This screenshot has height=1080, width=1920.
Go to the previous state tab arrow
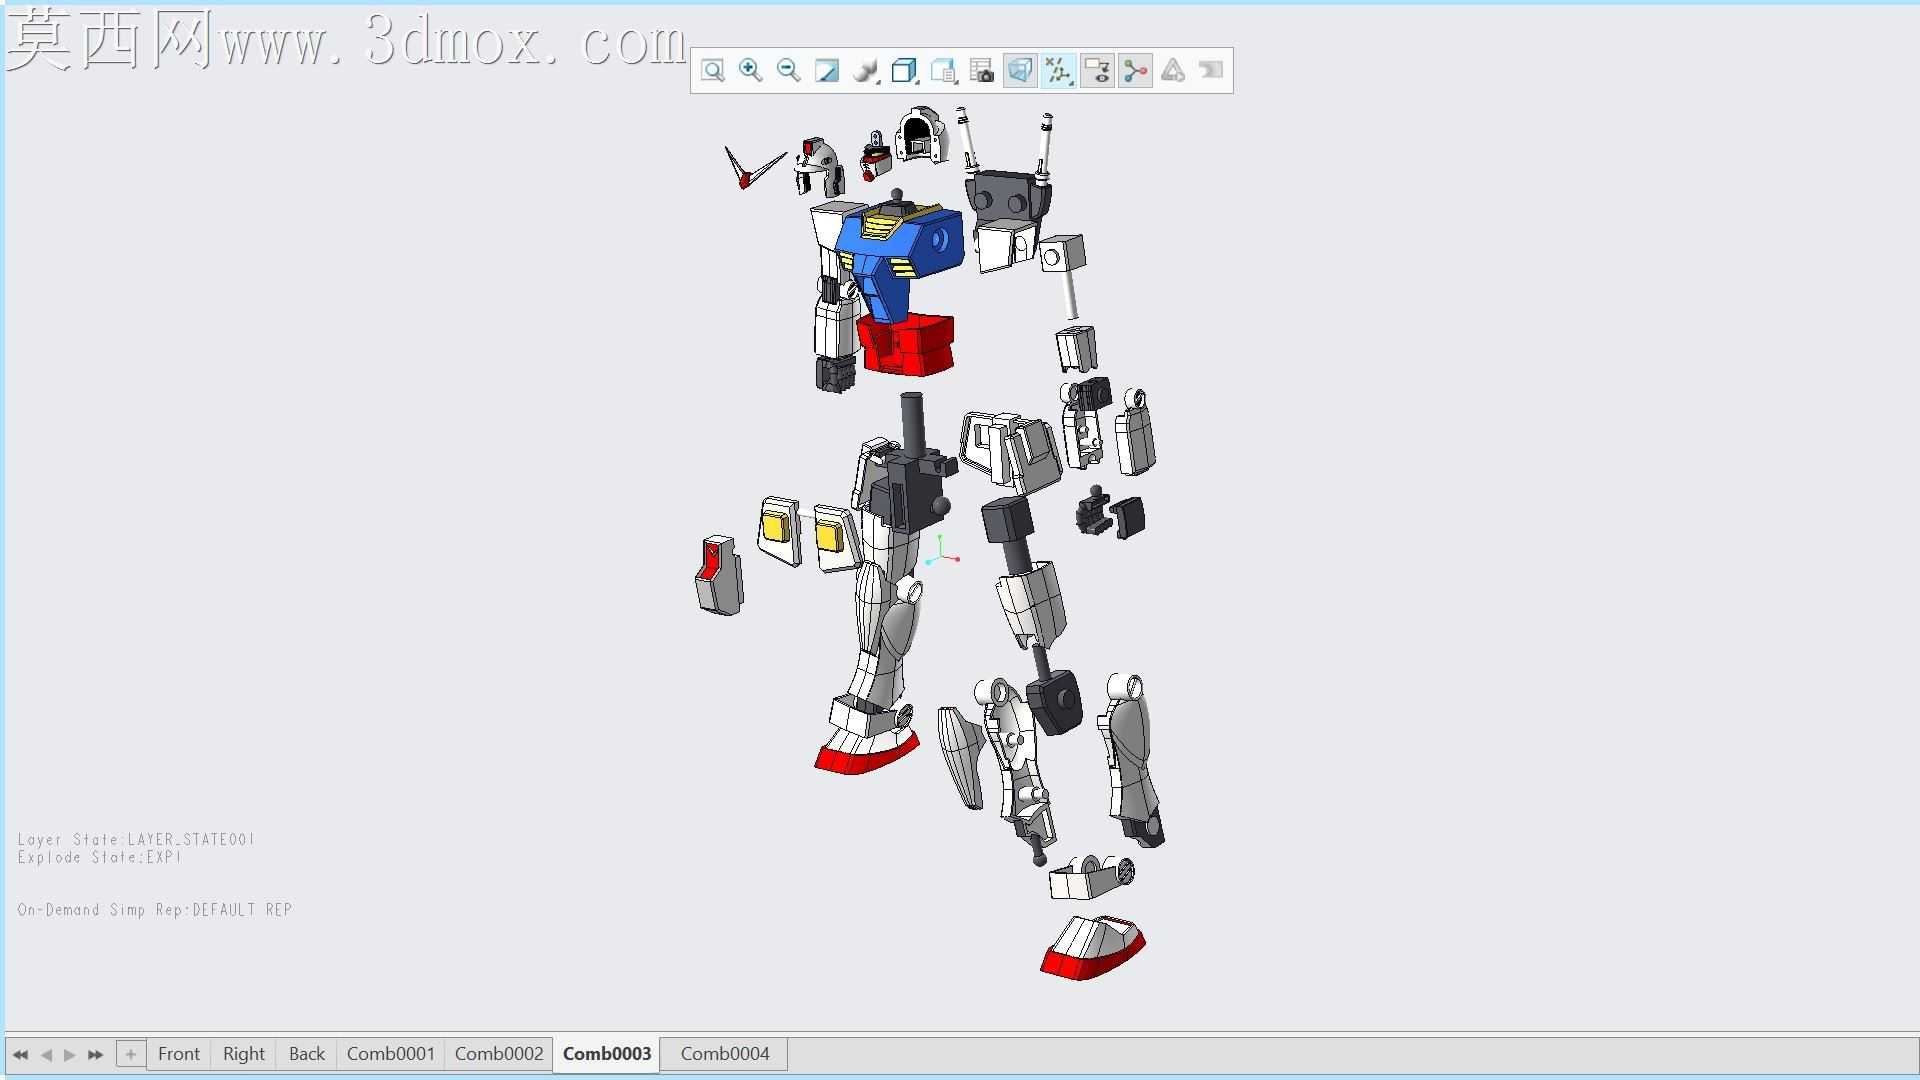[x=46, y=1054]
